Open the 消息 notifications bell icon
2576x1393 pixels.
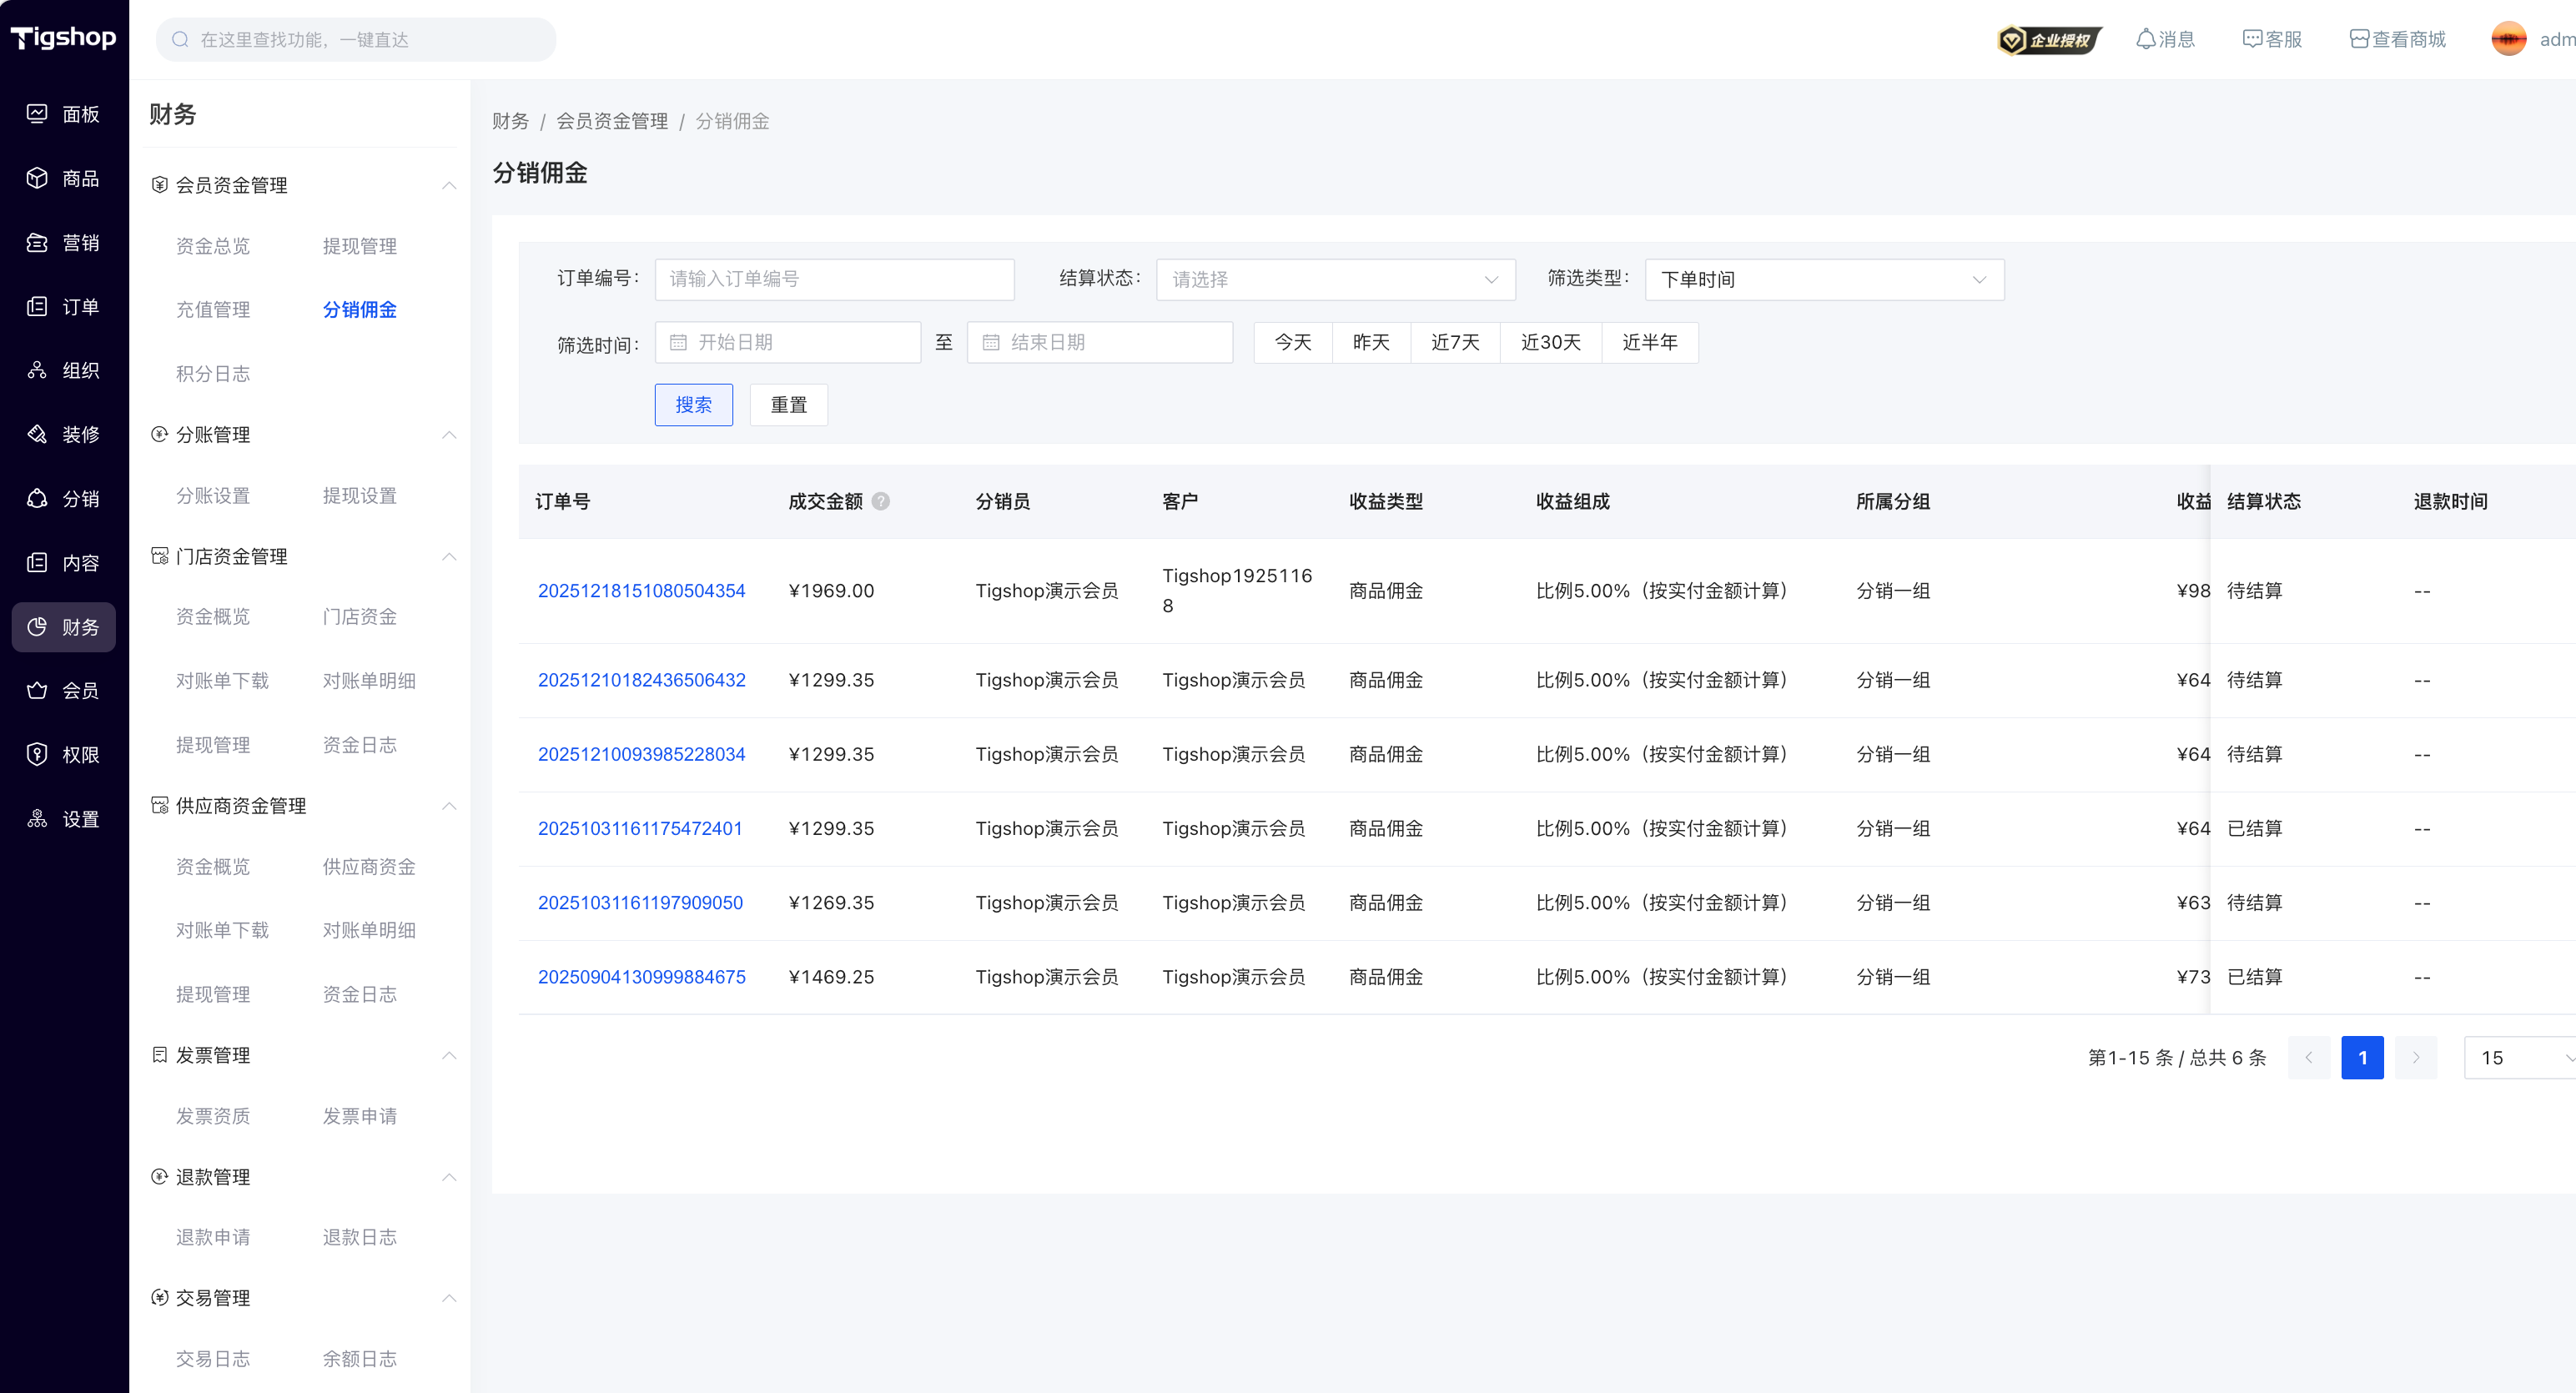2145,39
